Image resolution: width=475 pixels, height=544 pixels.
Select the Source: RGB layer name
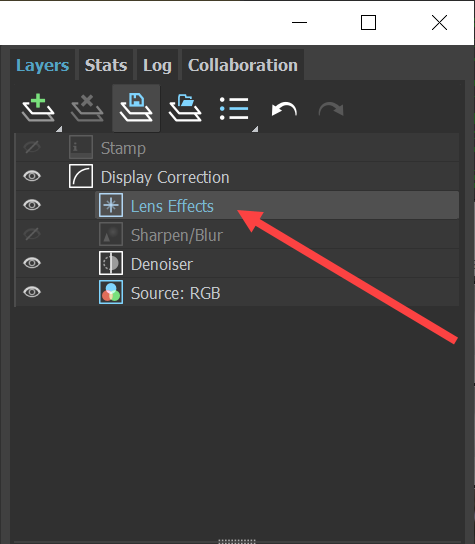click(176, 293)
